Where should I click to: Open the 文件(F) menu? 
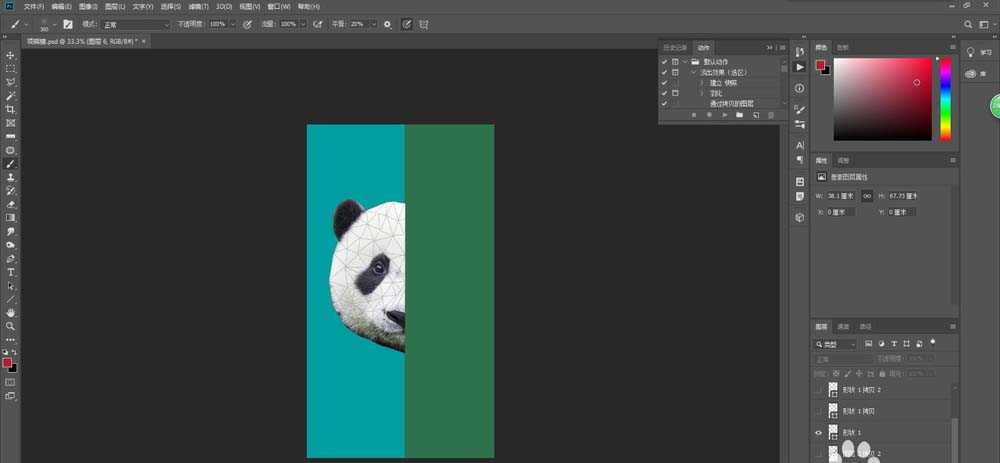pyautogui.click(x=34, y=6)
